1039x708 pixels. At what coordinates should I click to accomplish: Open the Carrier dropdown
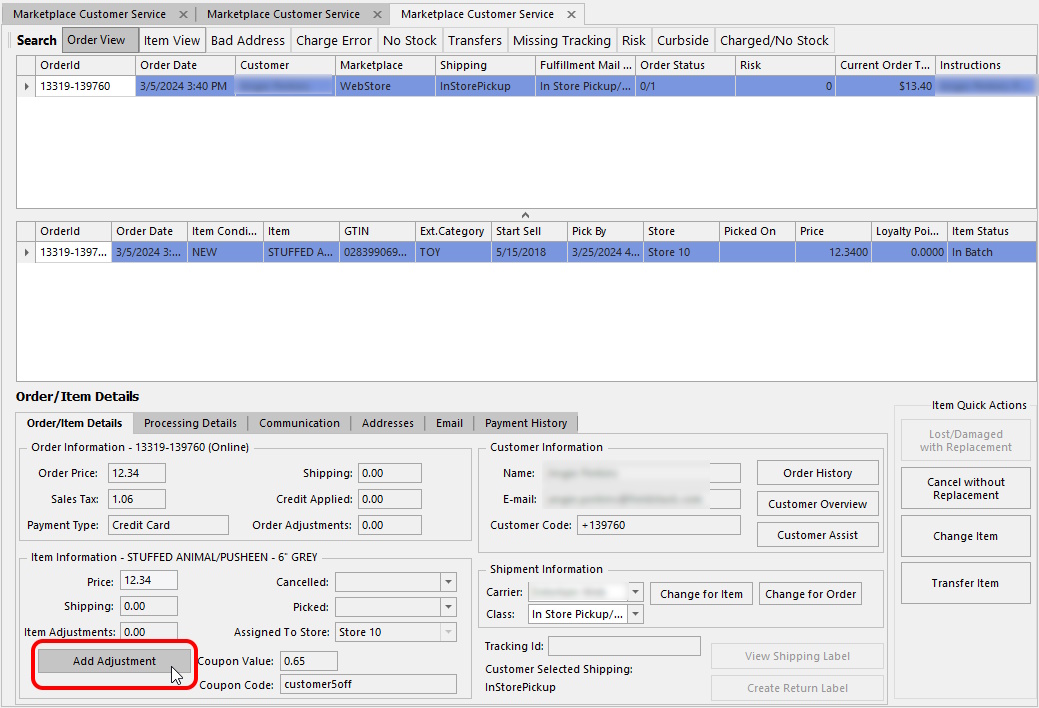(635, 591)
